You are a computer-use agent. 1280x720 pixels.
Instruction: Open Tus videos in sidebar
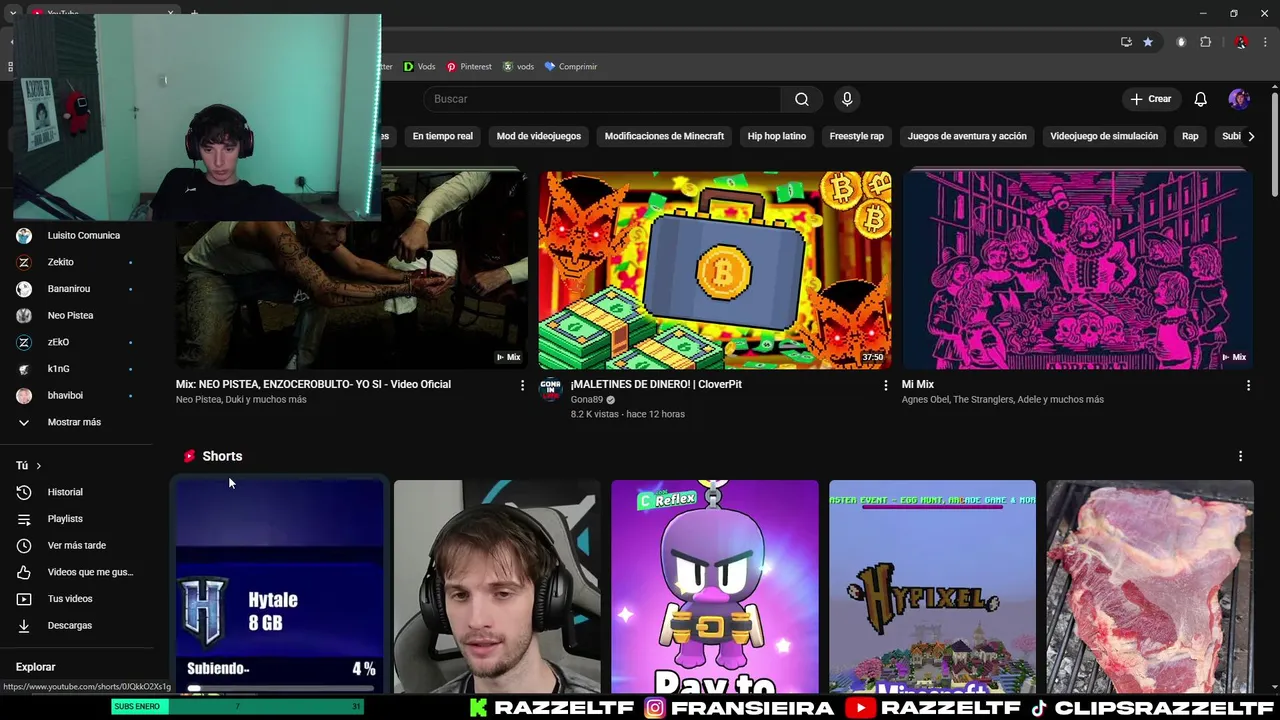tap(77, 599)
